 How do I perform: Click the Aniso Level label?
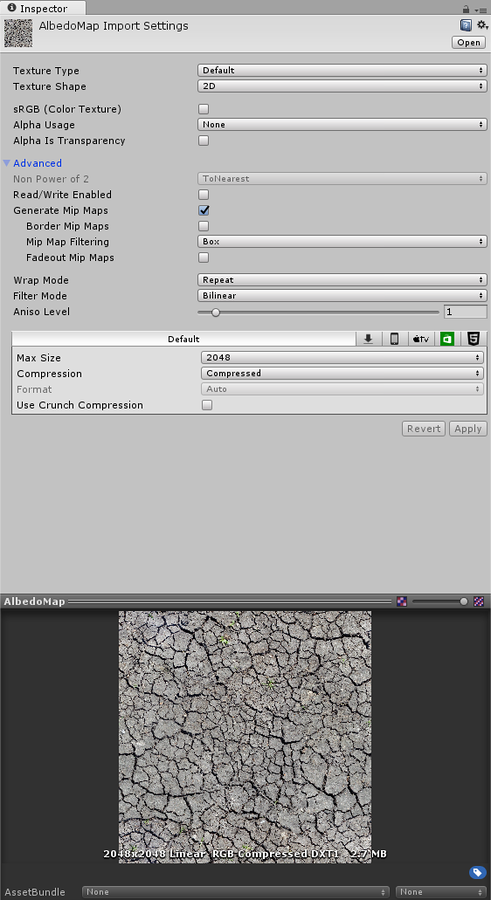click(41, 312)
